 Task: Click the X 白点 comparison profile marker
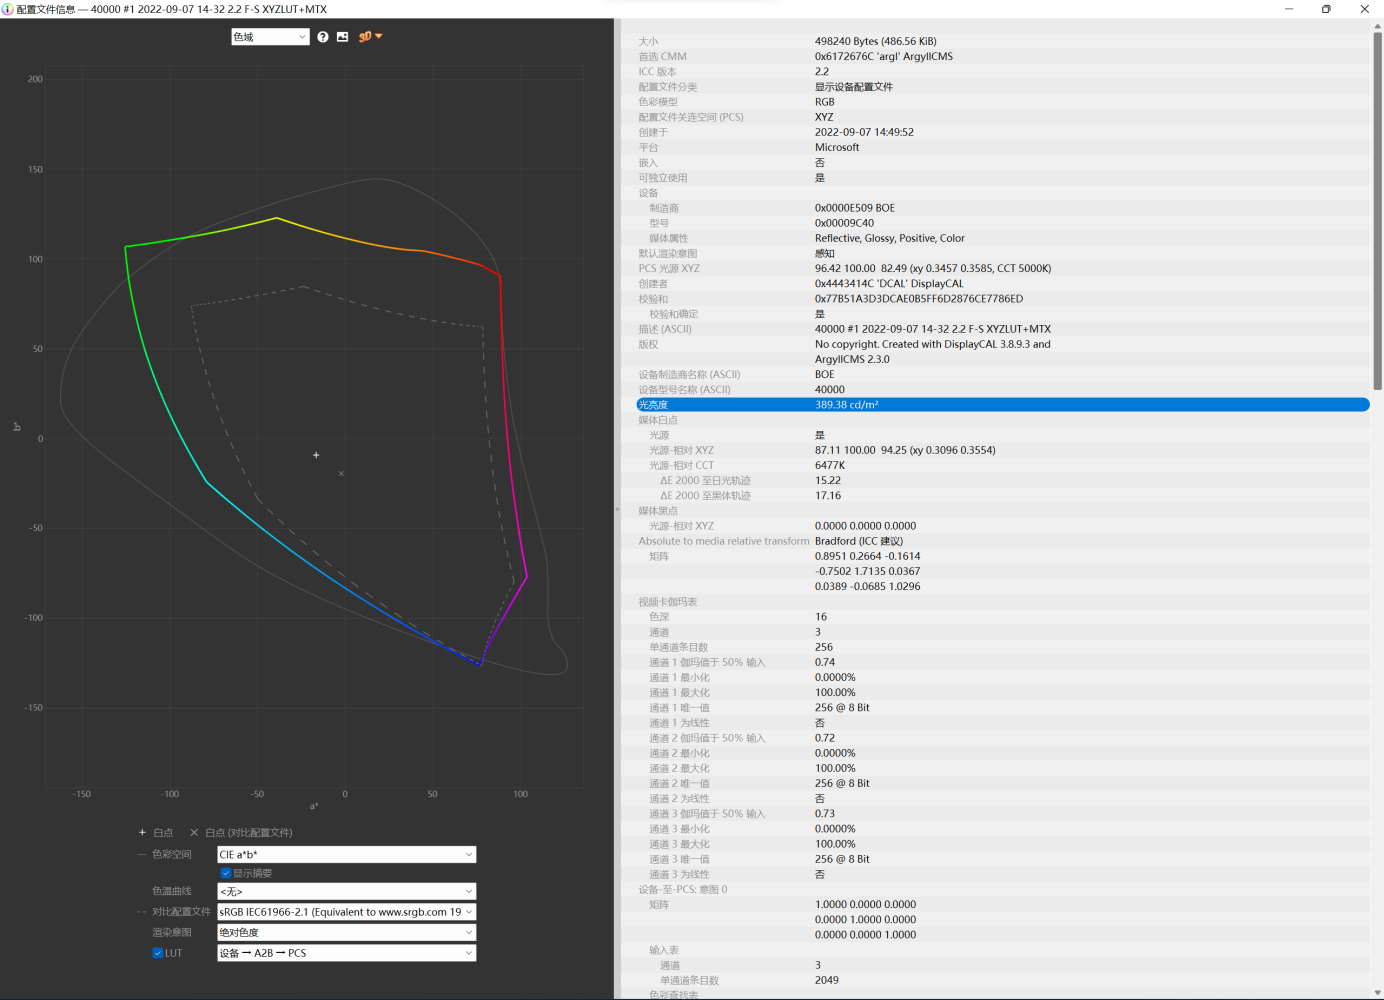pos(194,833)
